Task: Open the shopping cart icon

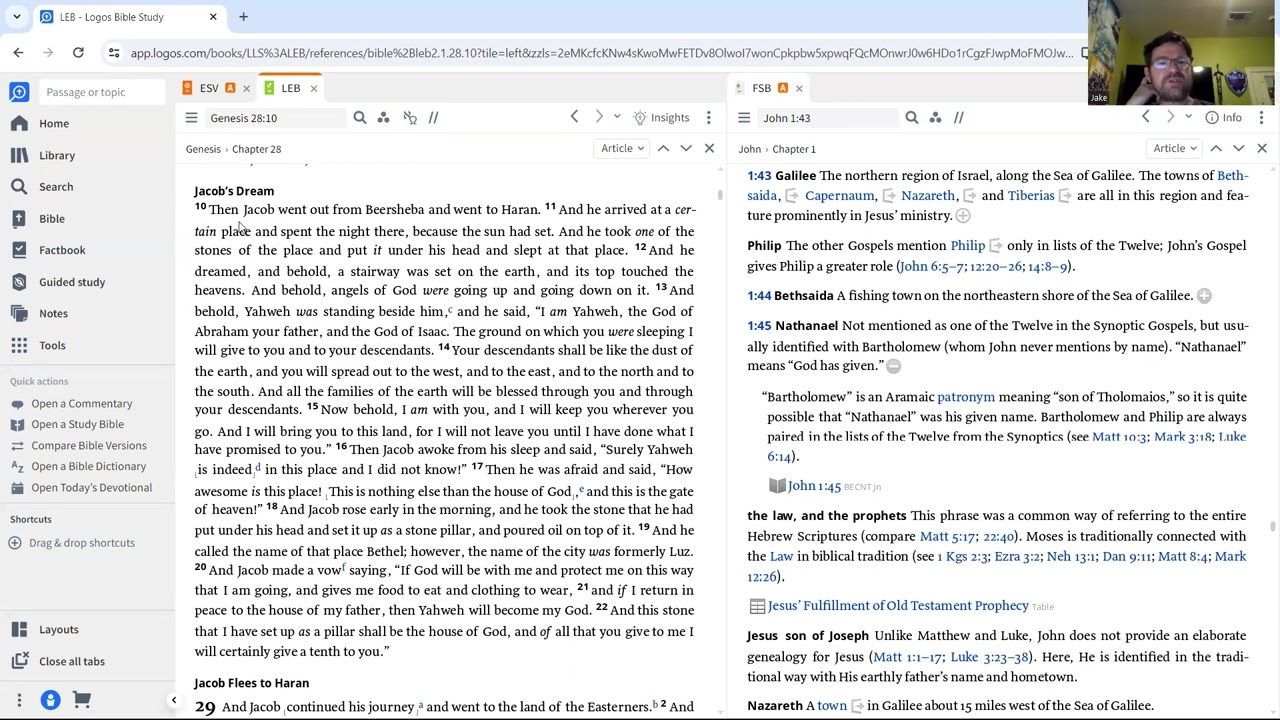Action: click(82, 700)
